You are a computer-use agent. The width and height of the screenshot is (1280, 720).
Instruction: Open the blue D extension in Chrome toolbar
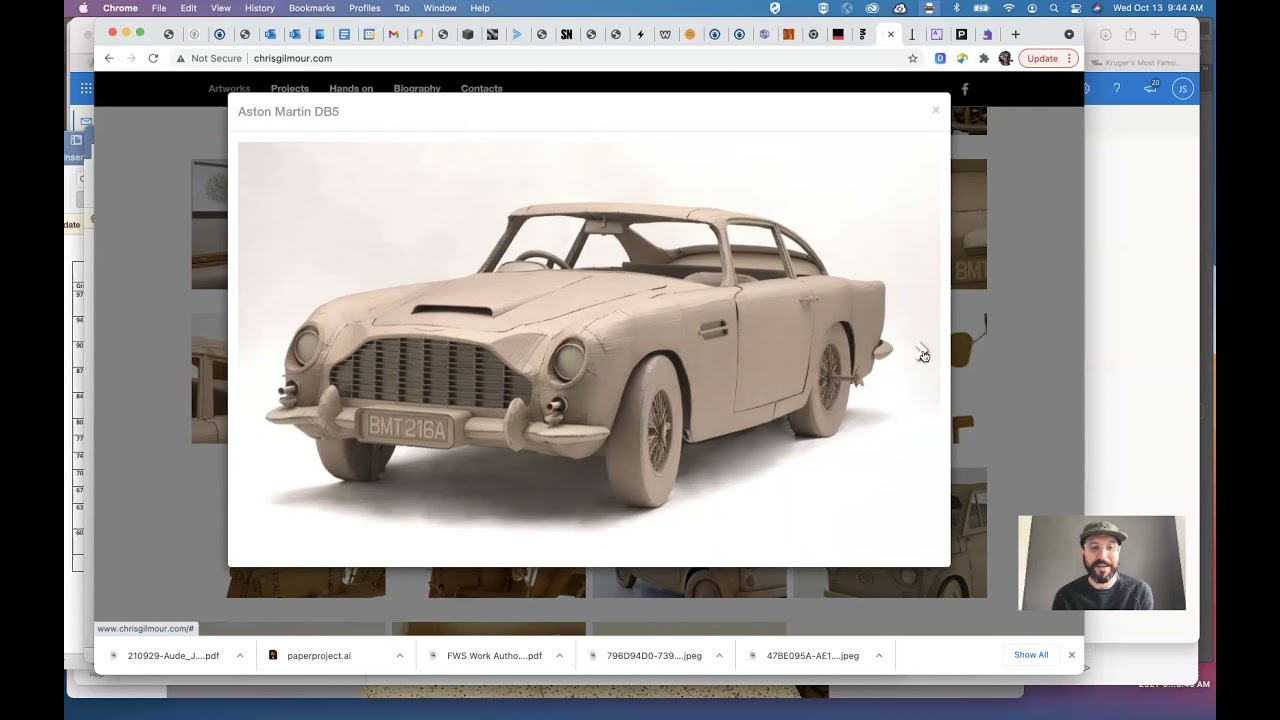pos(940,59)
